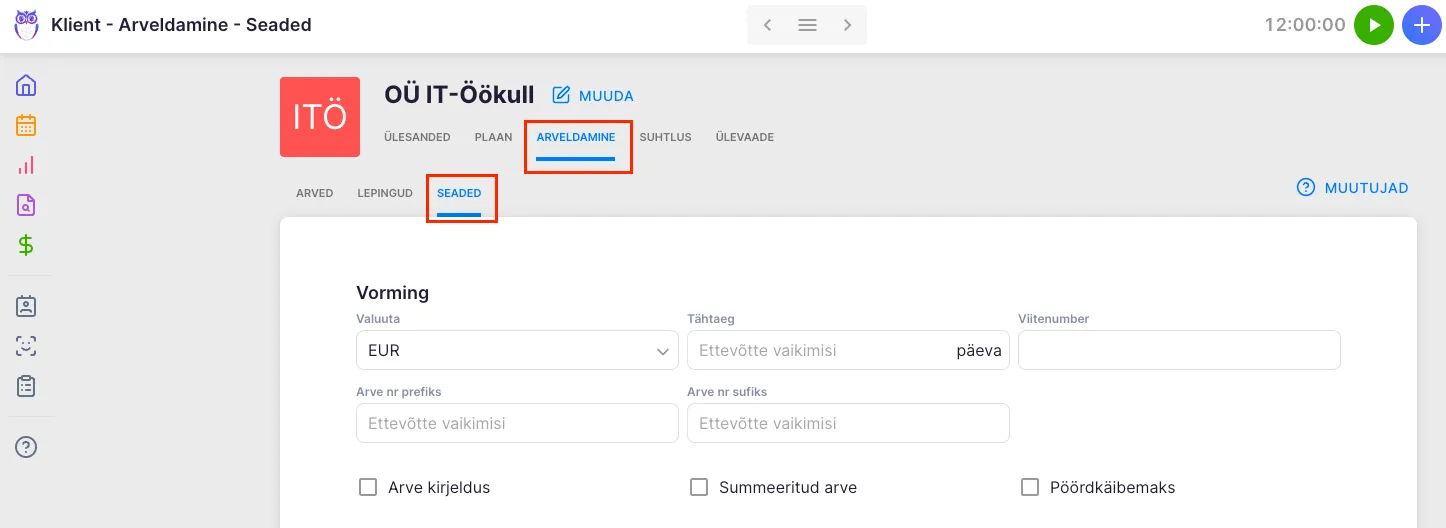The image size is (1446, 528).
Task: Go to next client with right chevron
Action: coord(847,25)
